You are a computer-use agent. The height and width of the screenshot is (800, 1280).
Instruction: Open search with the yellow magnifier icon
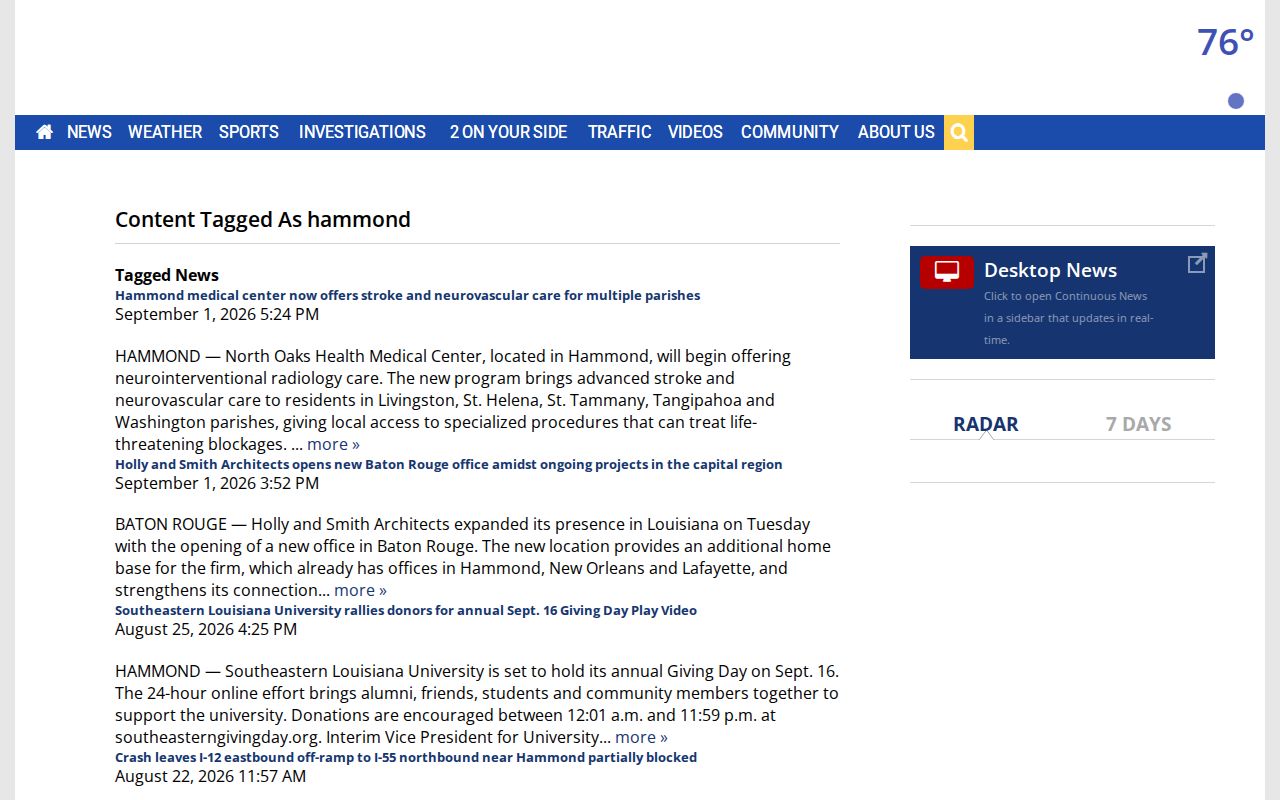point(959,132)
